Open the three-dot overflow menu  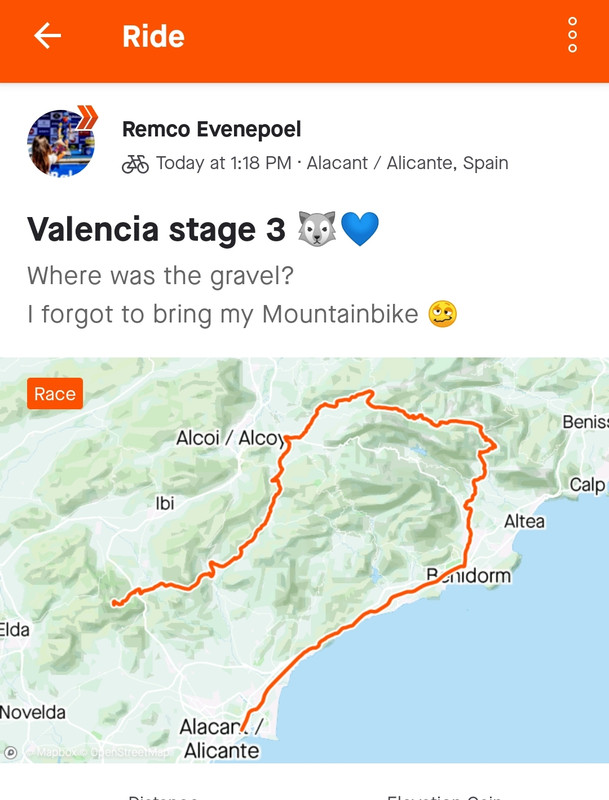(x=572, y=36)
